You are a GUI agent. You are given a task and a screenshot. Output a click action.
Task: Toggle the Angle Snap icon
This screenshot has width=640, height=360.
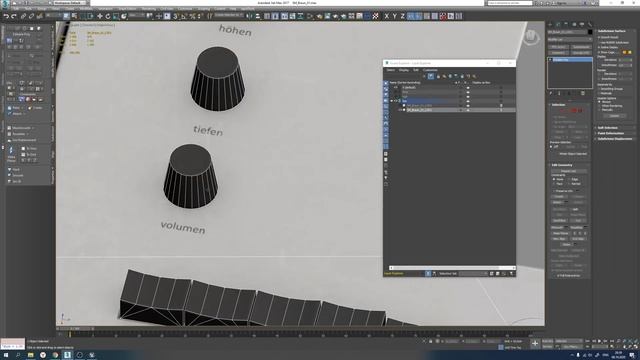point(183,16)
